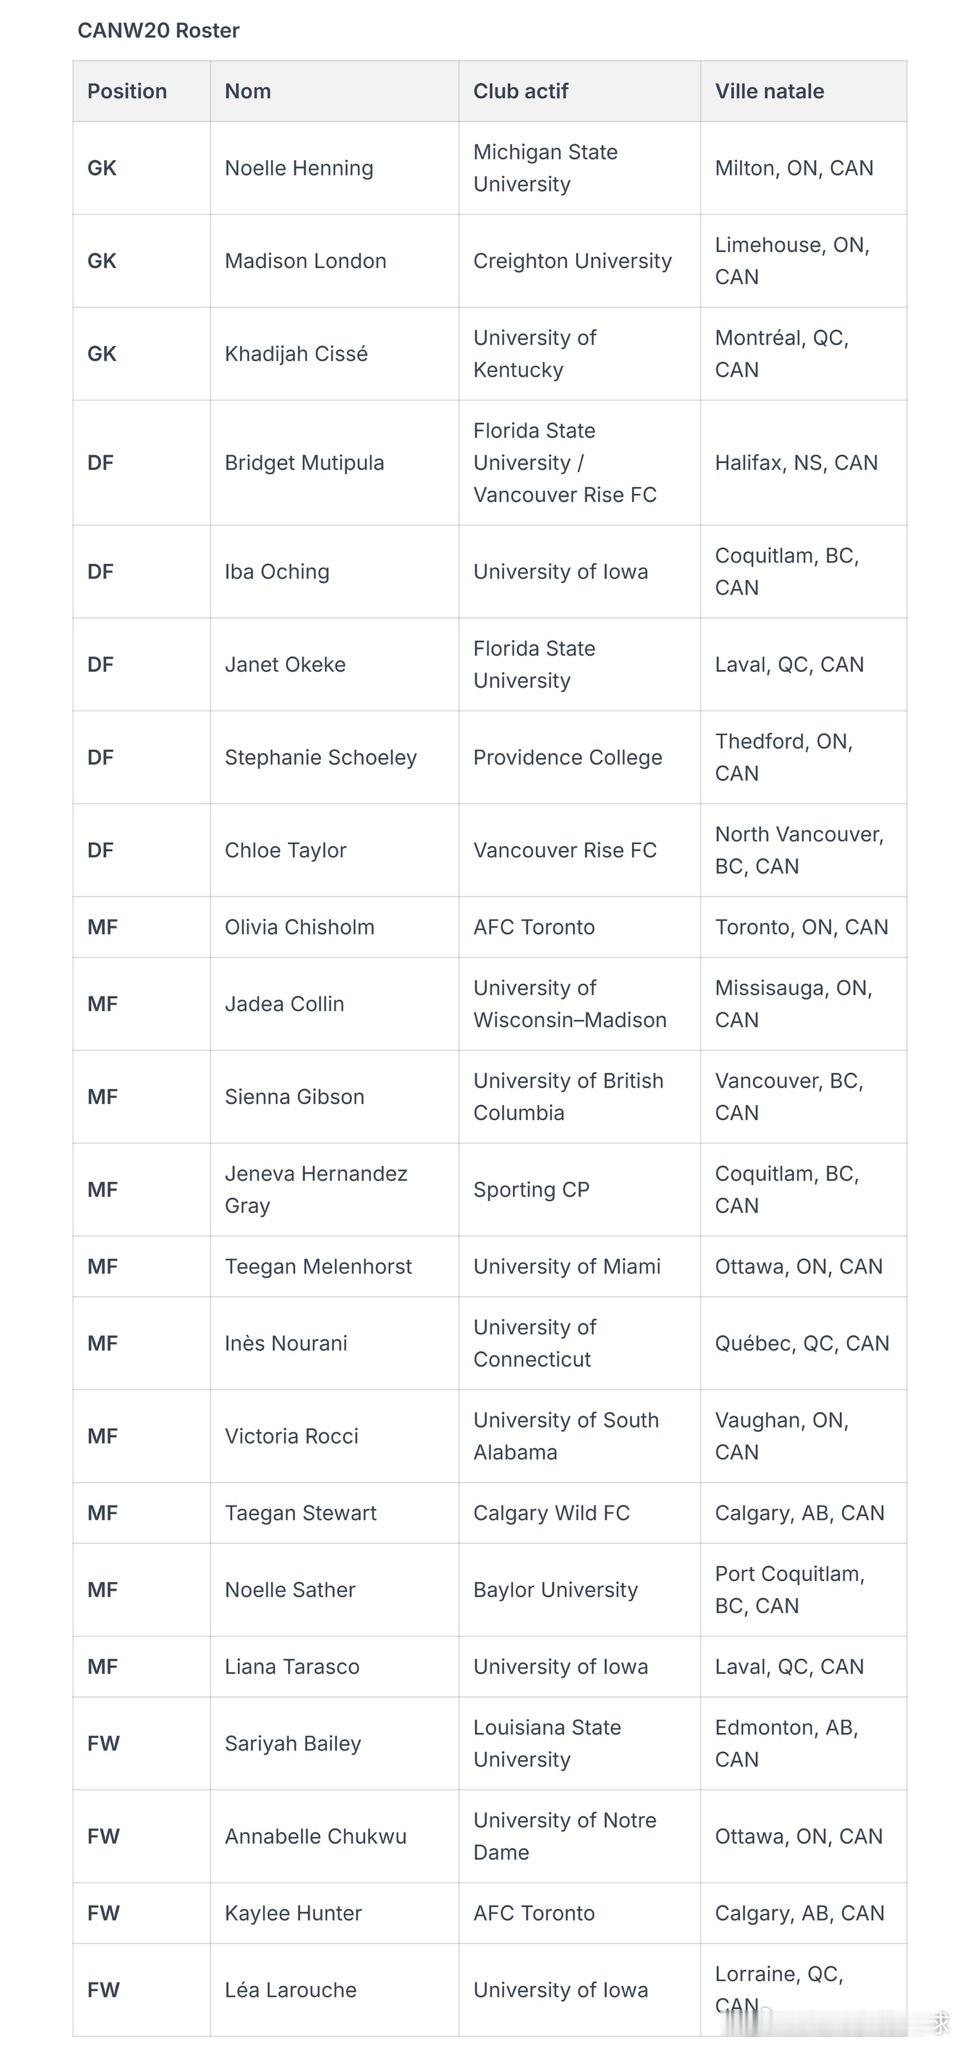Click the Club actif column header

click(x=579, y=91)
